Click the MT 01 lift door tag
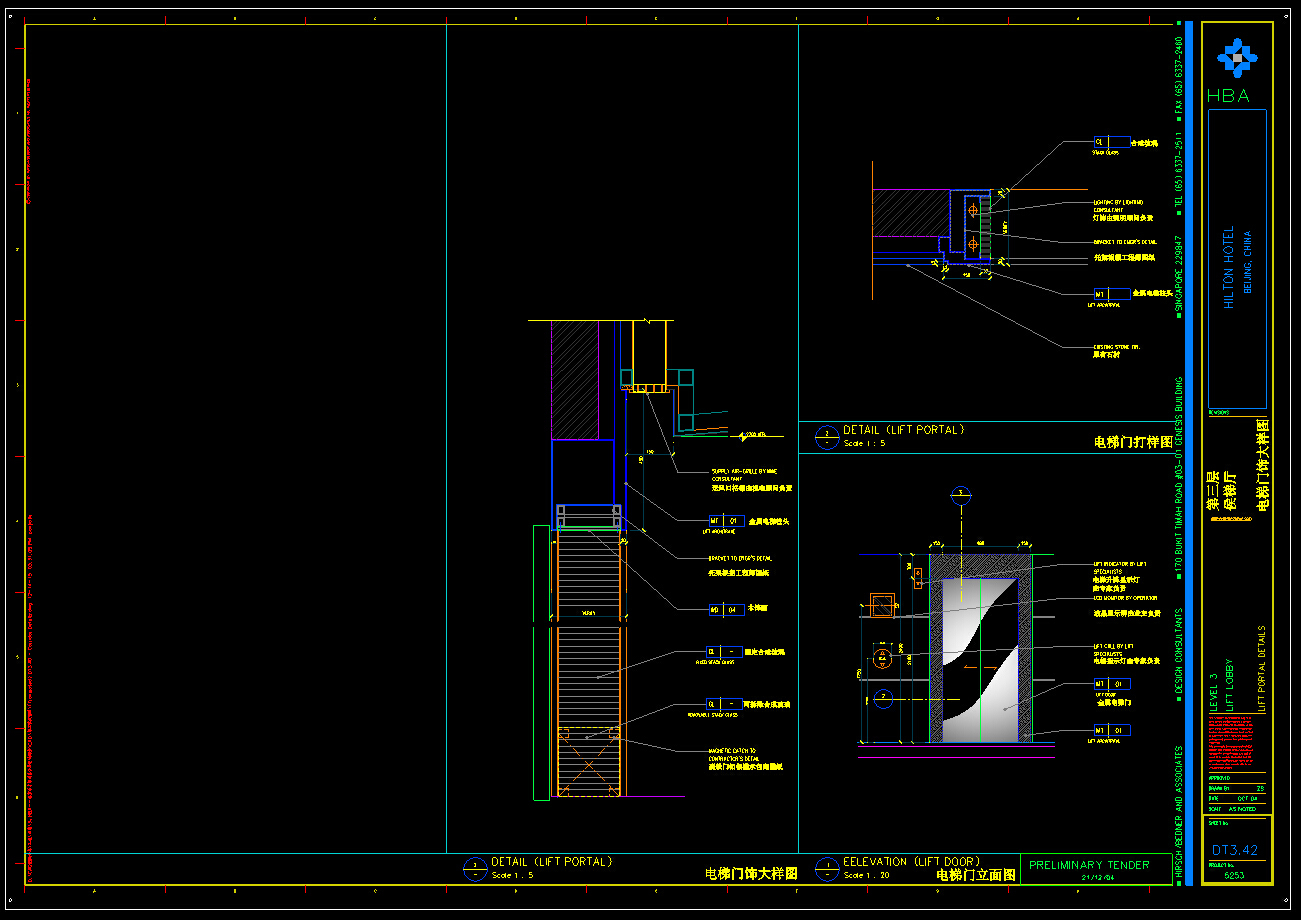The width and height of the screenshot is (1301, 920). click(1112, 684)
